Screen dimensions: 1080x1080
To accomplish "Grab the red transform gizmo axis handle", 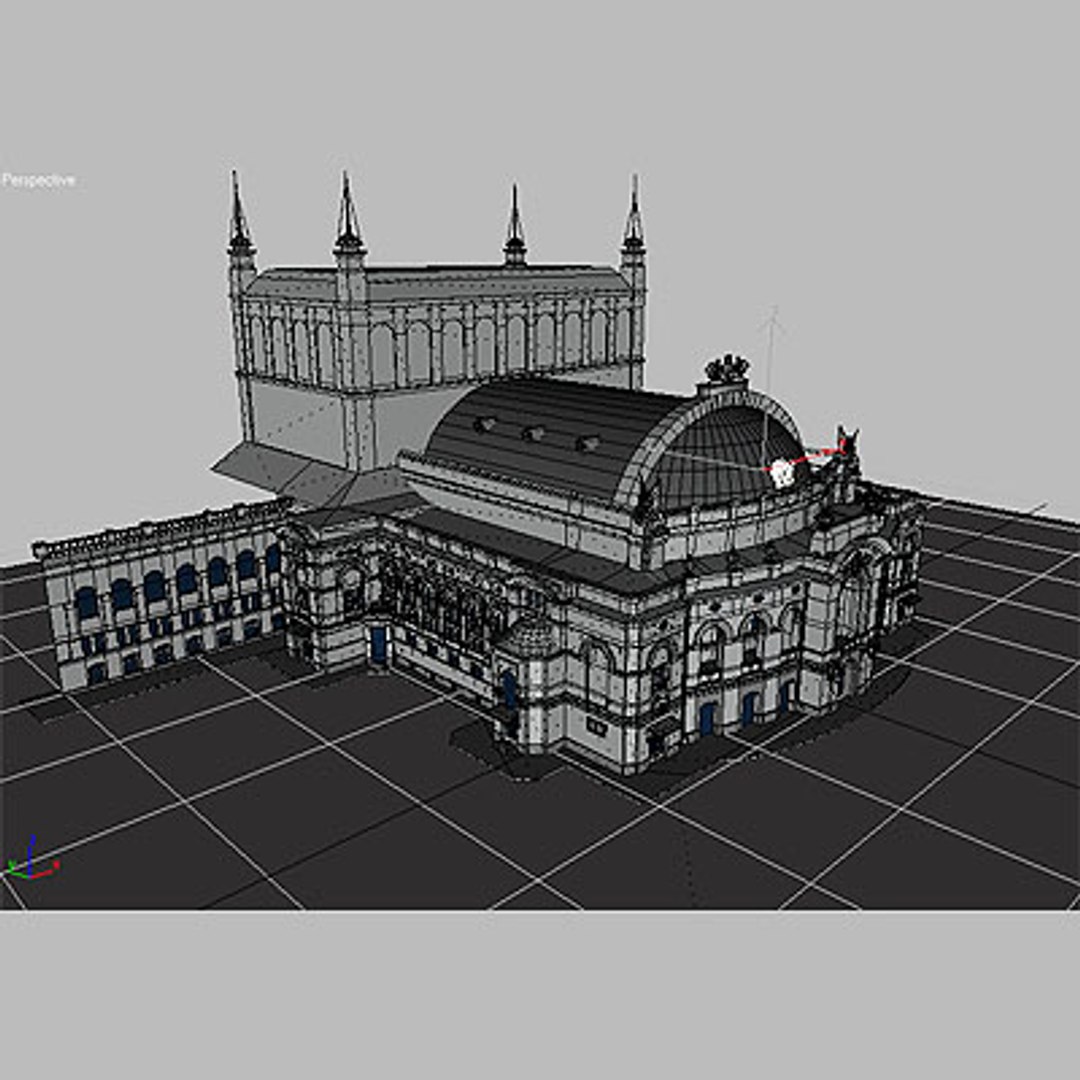I will [815, 457].
